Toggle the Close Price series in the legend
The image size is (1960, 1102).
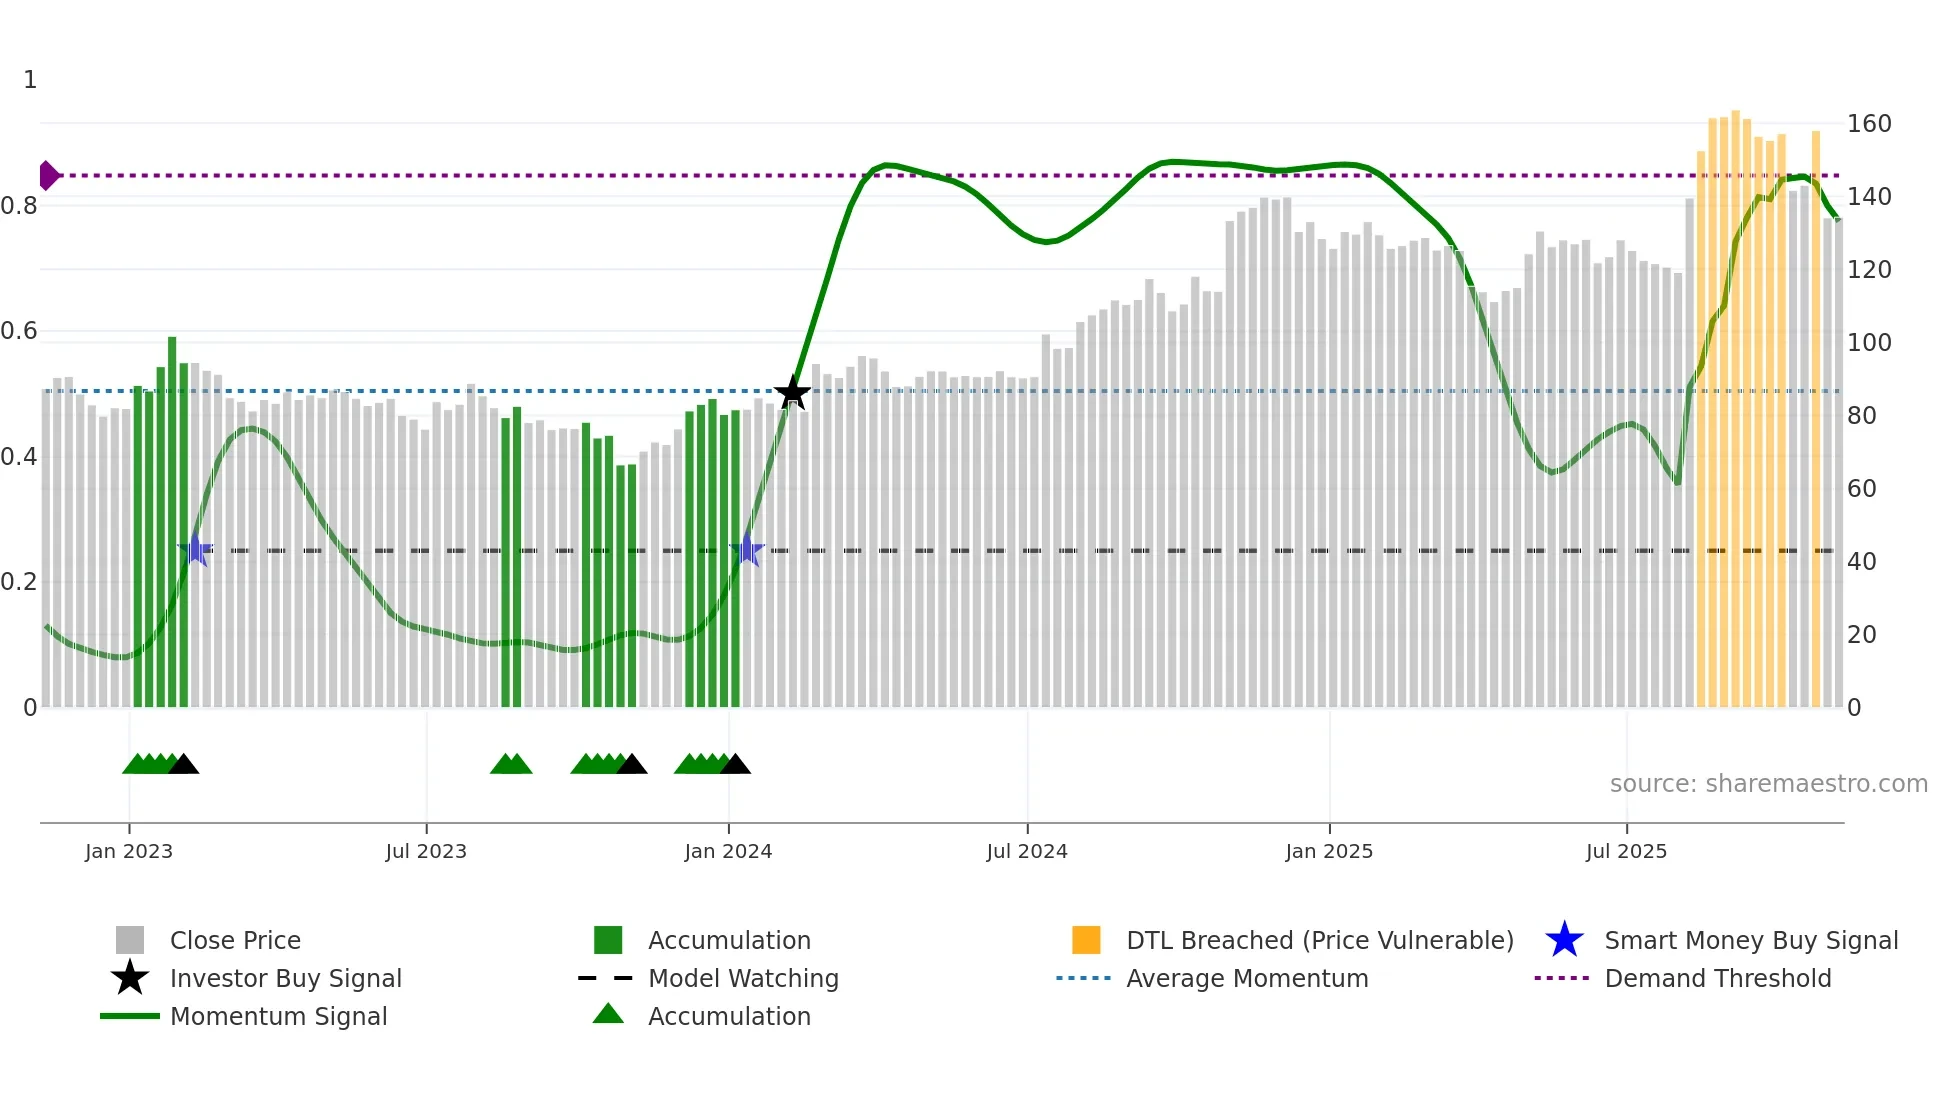(235, 940)
